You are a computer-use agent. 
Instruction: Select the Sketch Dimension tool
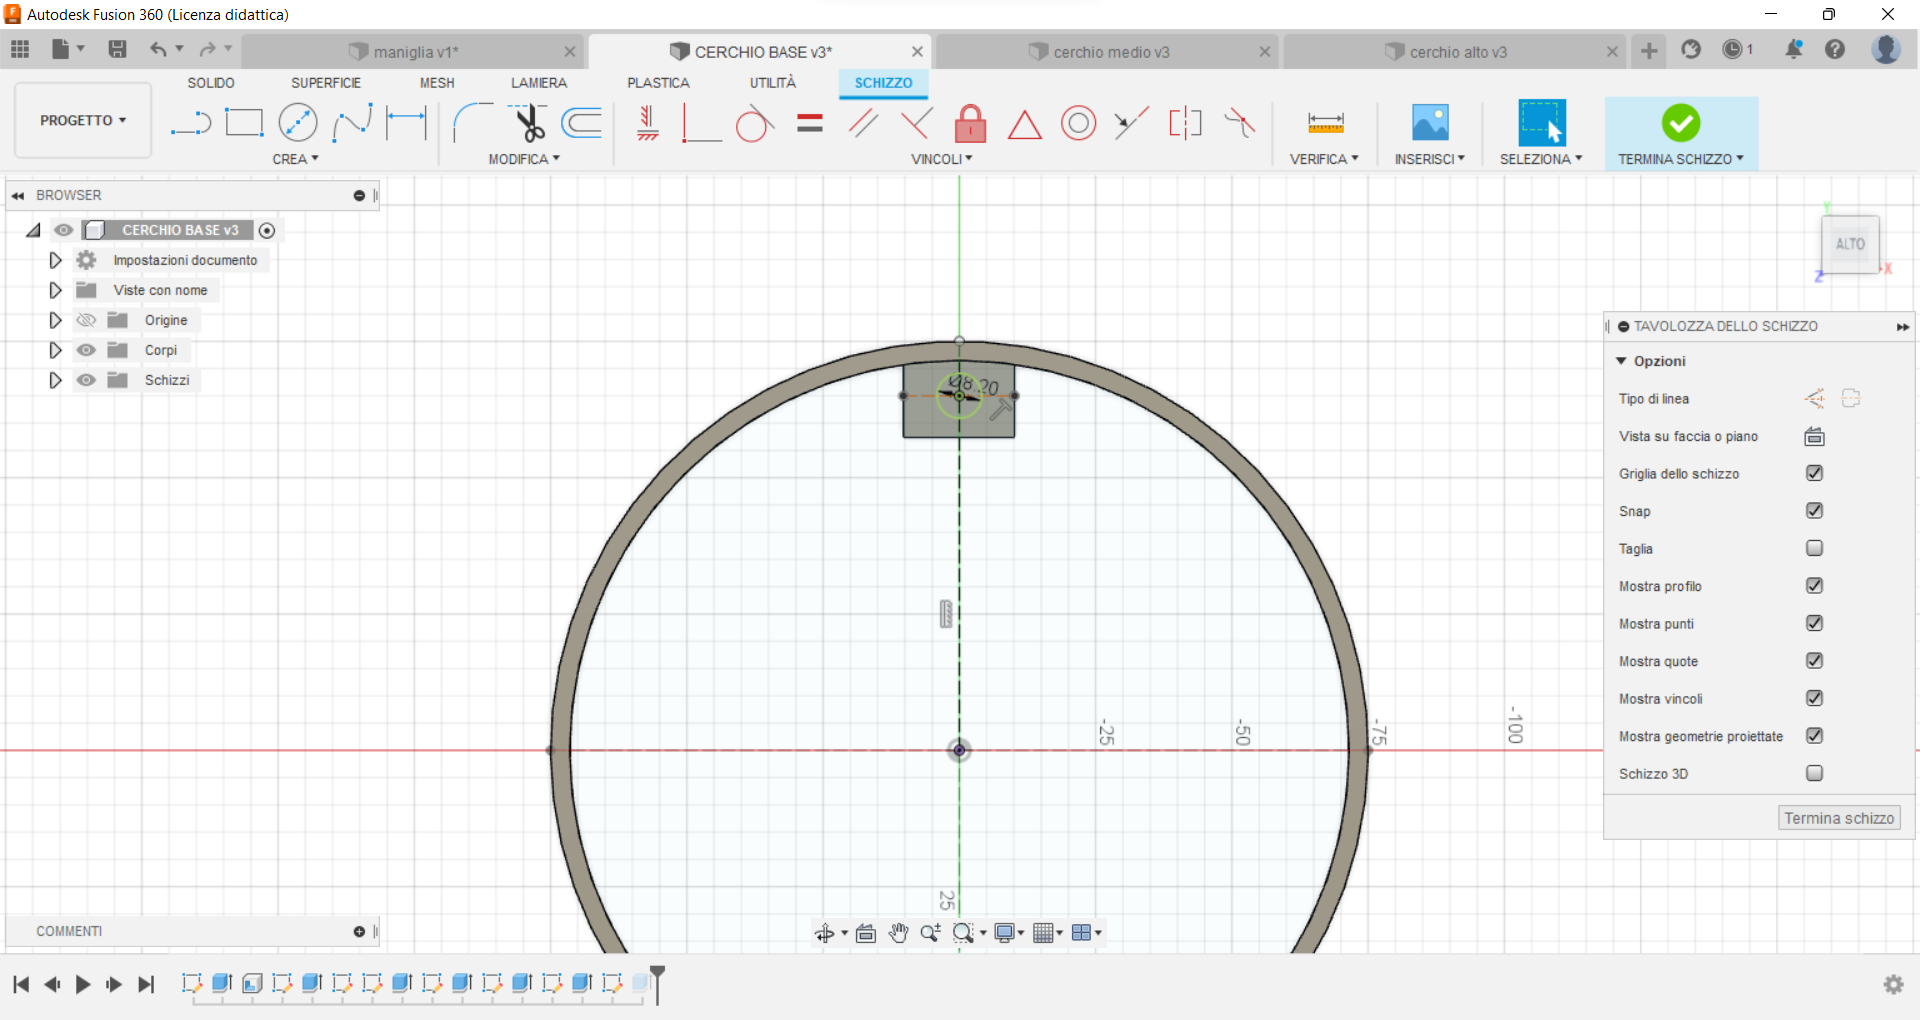click(406, 123)
